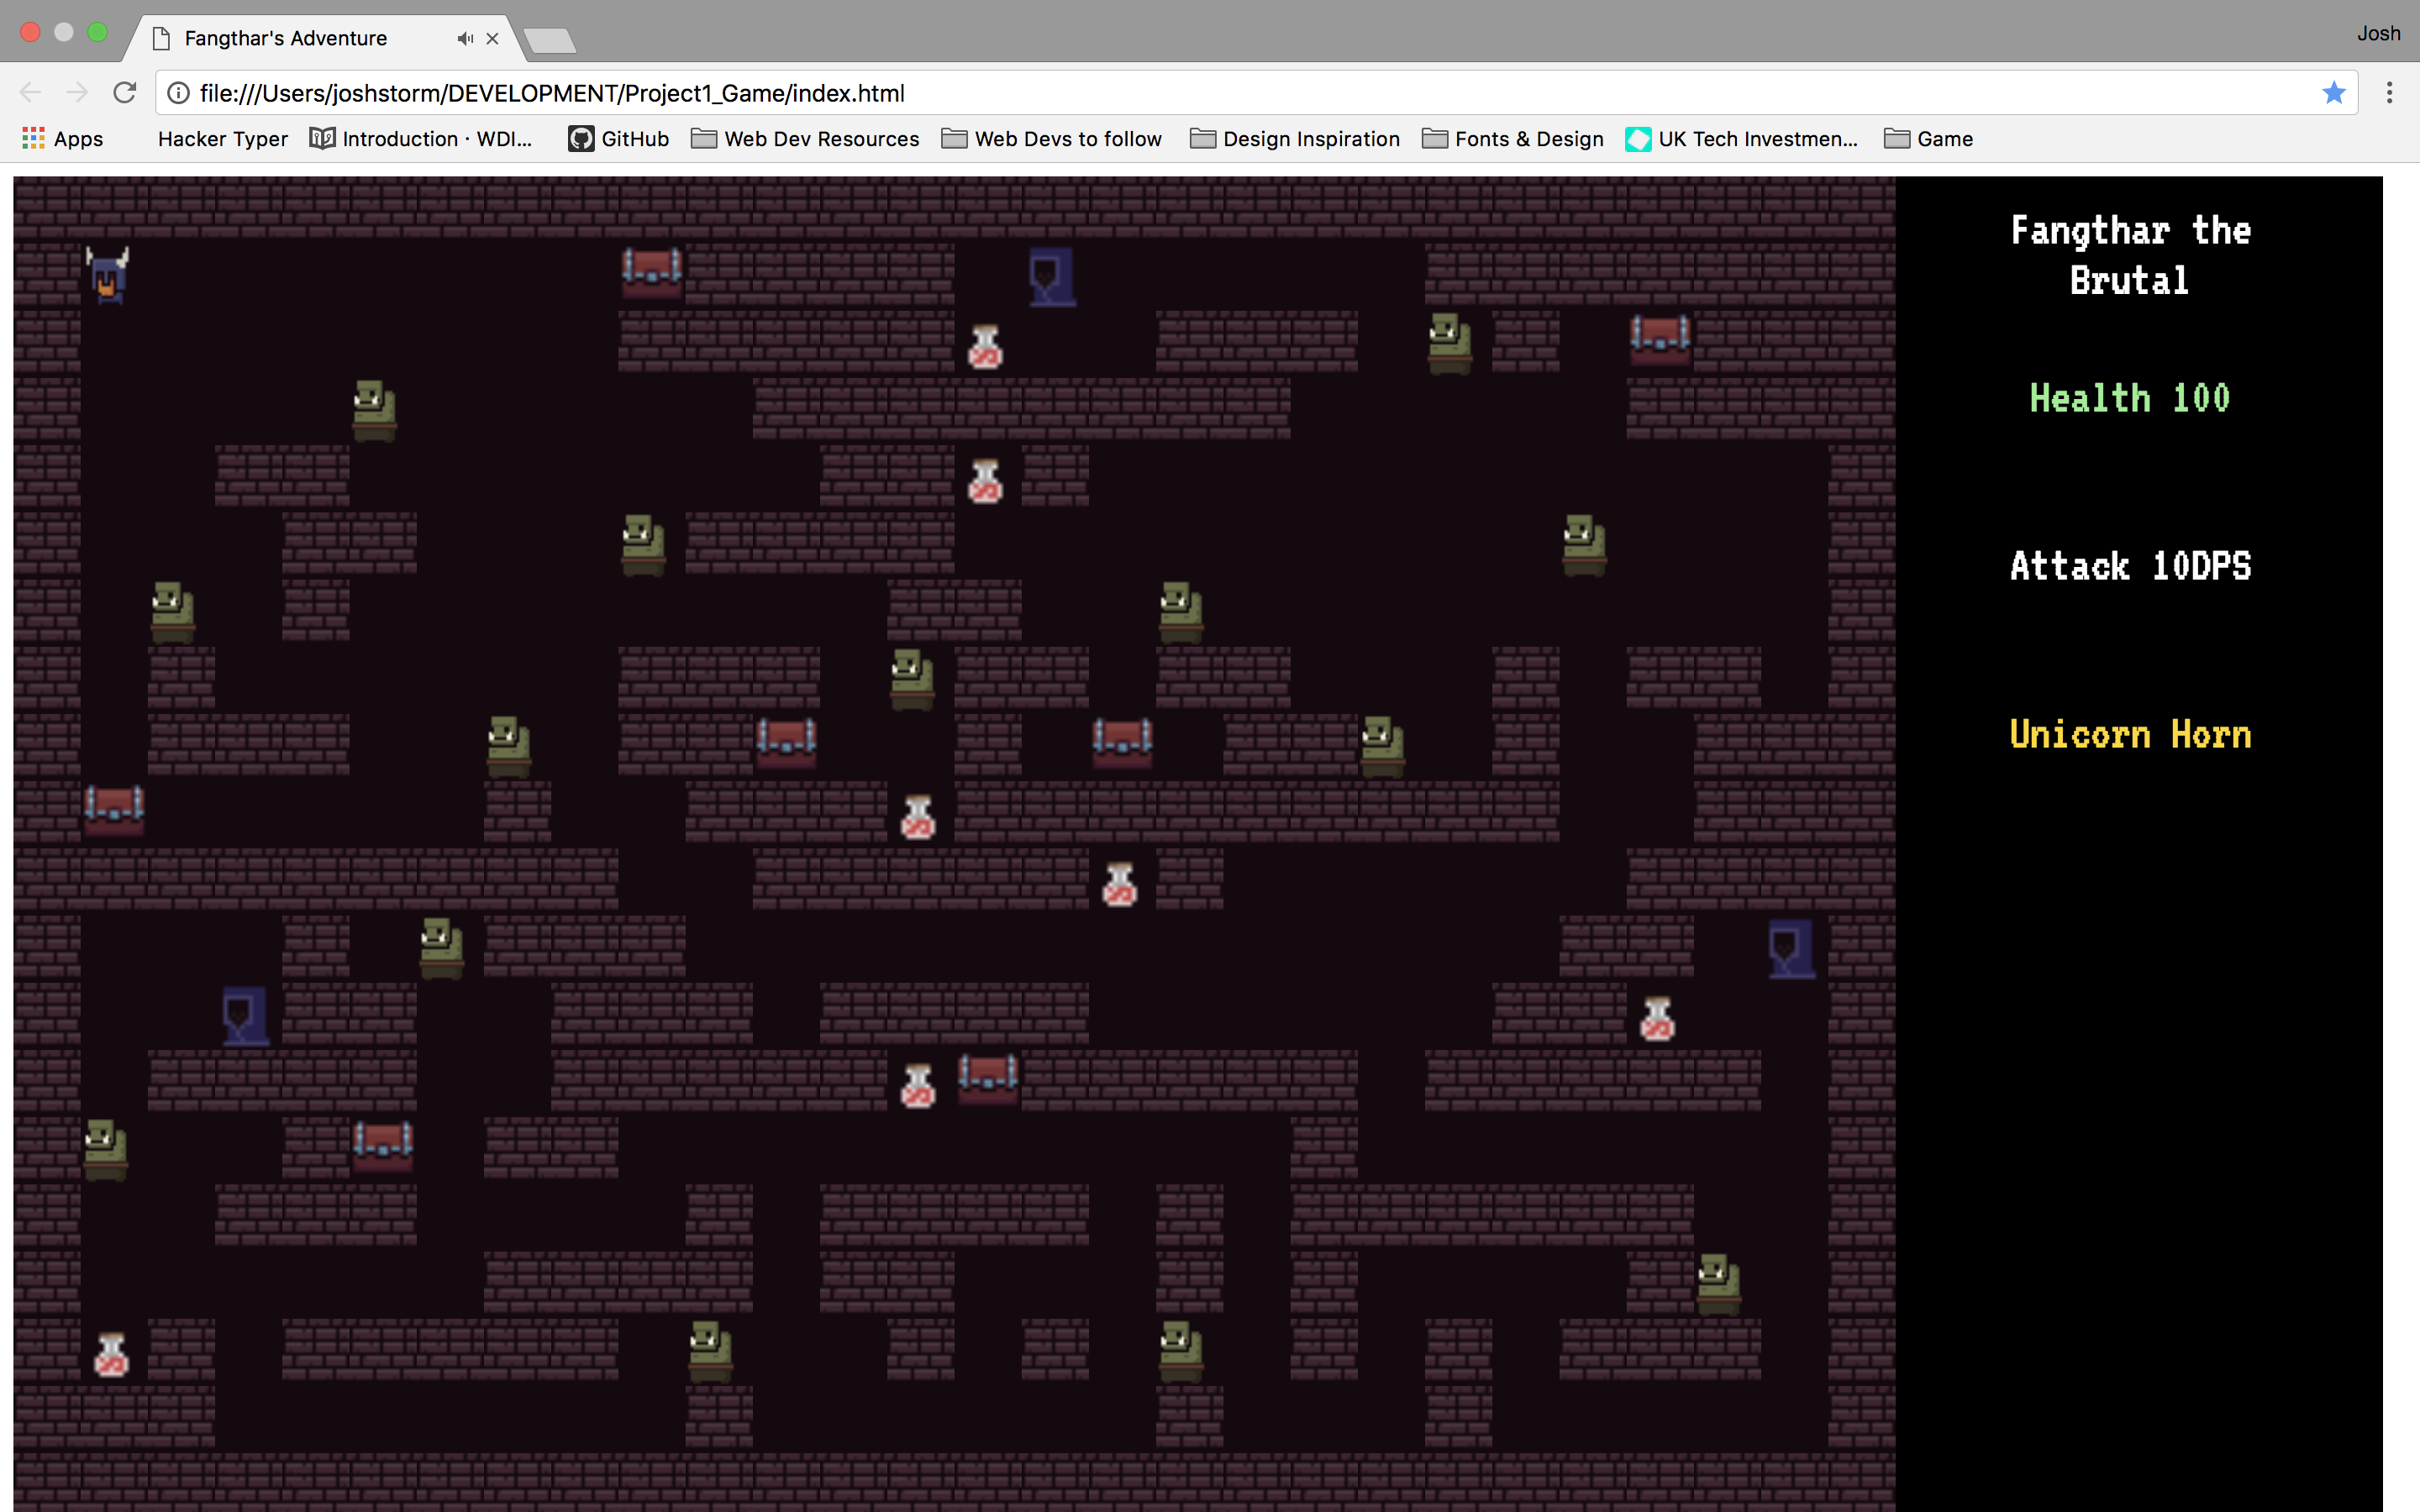This screenshot has height=1512, width=2420.
Task: Click the site information icon in the URL bar
Action: (x=179, y=93)
